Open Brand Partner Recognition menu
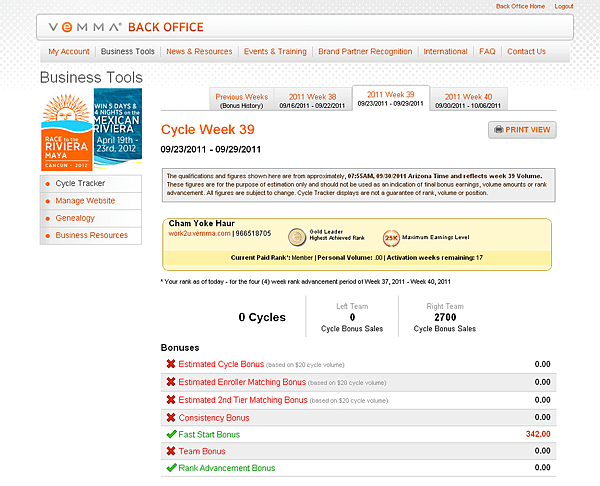600x486 pixels. tap(365, 51)
